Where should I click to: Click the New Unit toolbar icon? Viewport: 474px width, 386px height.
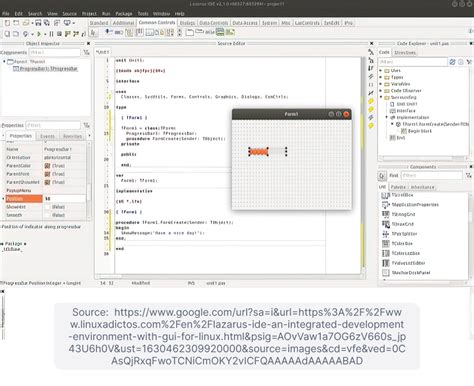7,23
